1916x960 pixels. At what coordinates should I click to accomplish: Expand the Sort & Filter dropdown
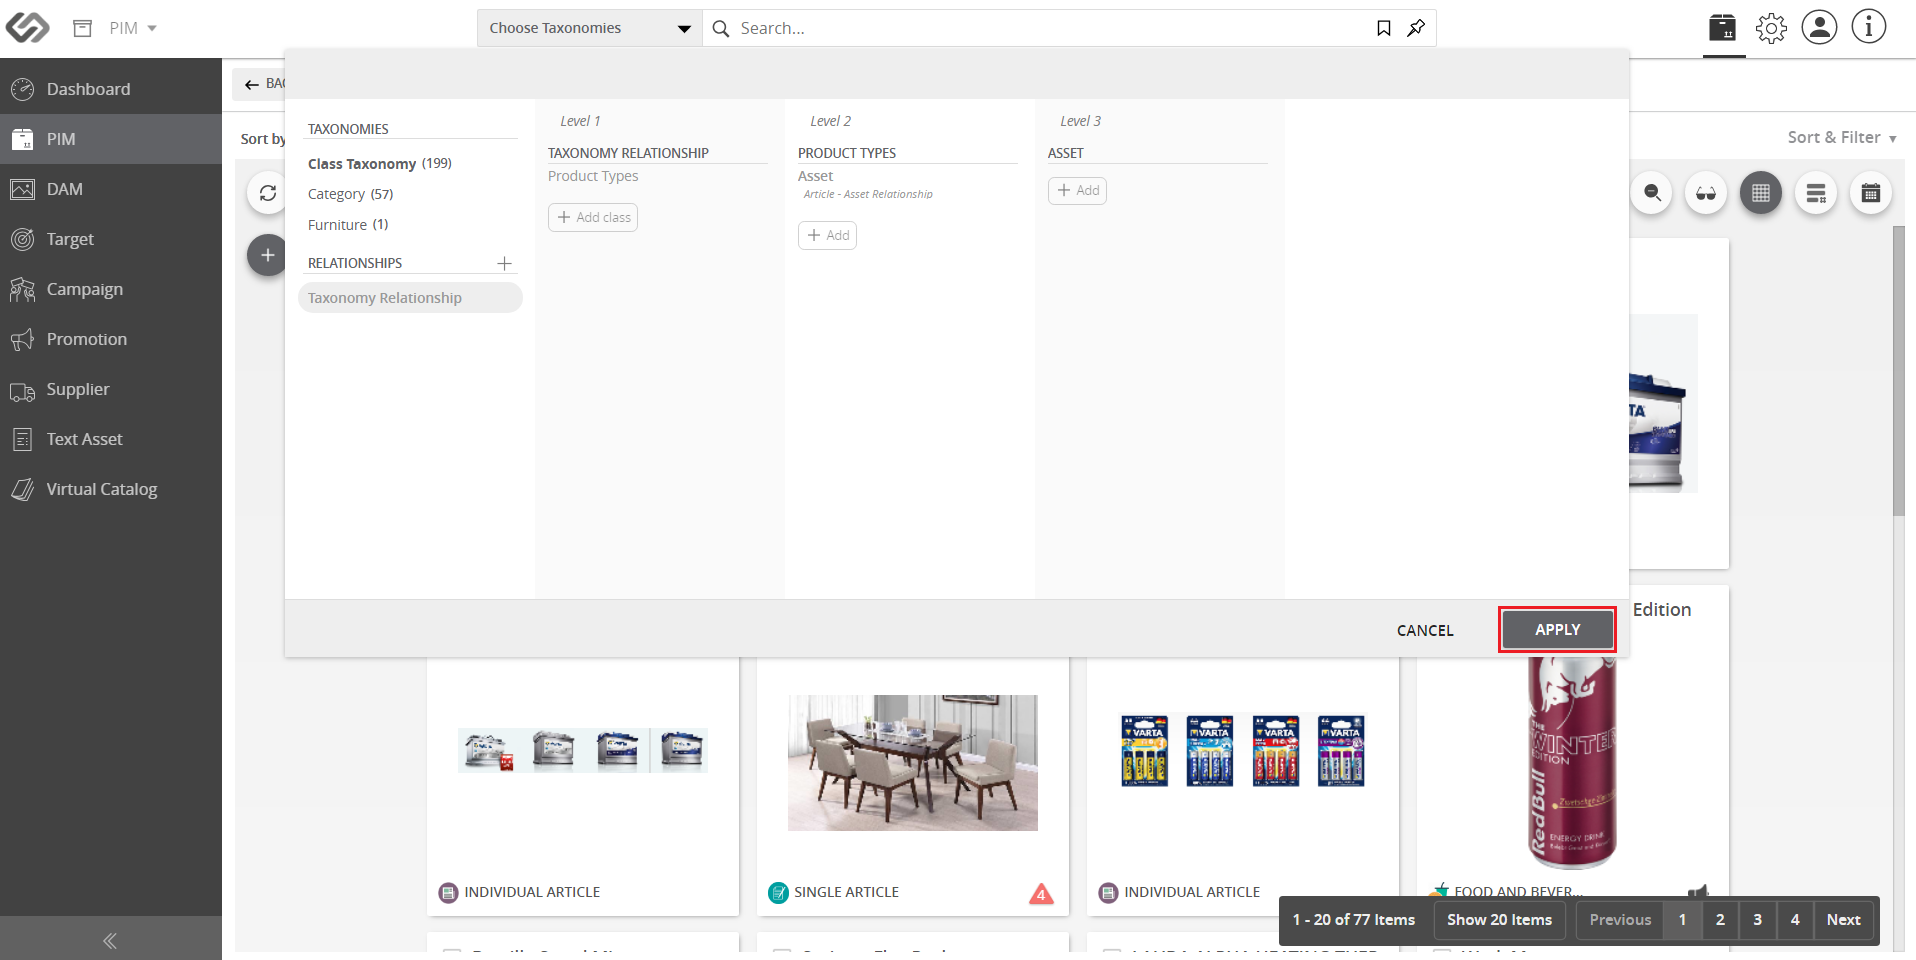tap(1842, 138)
